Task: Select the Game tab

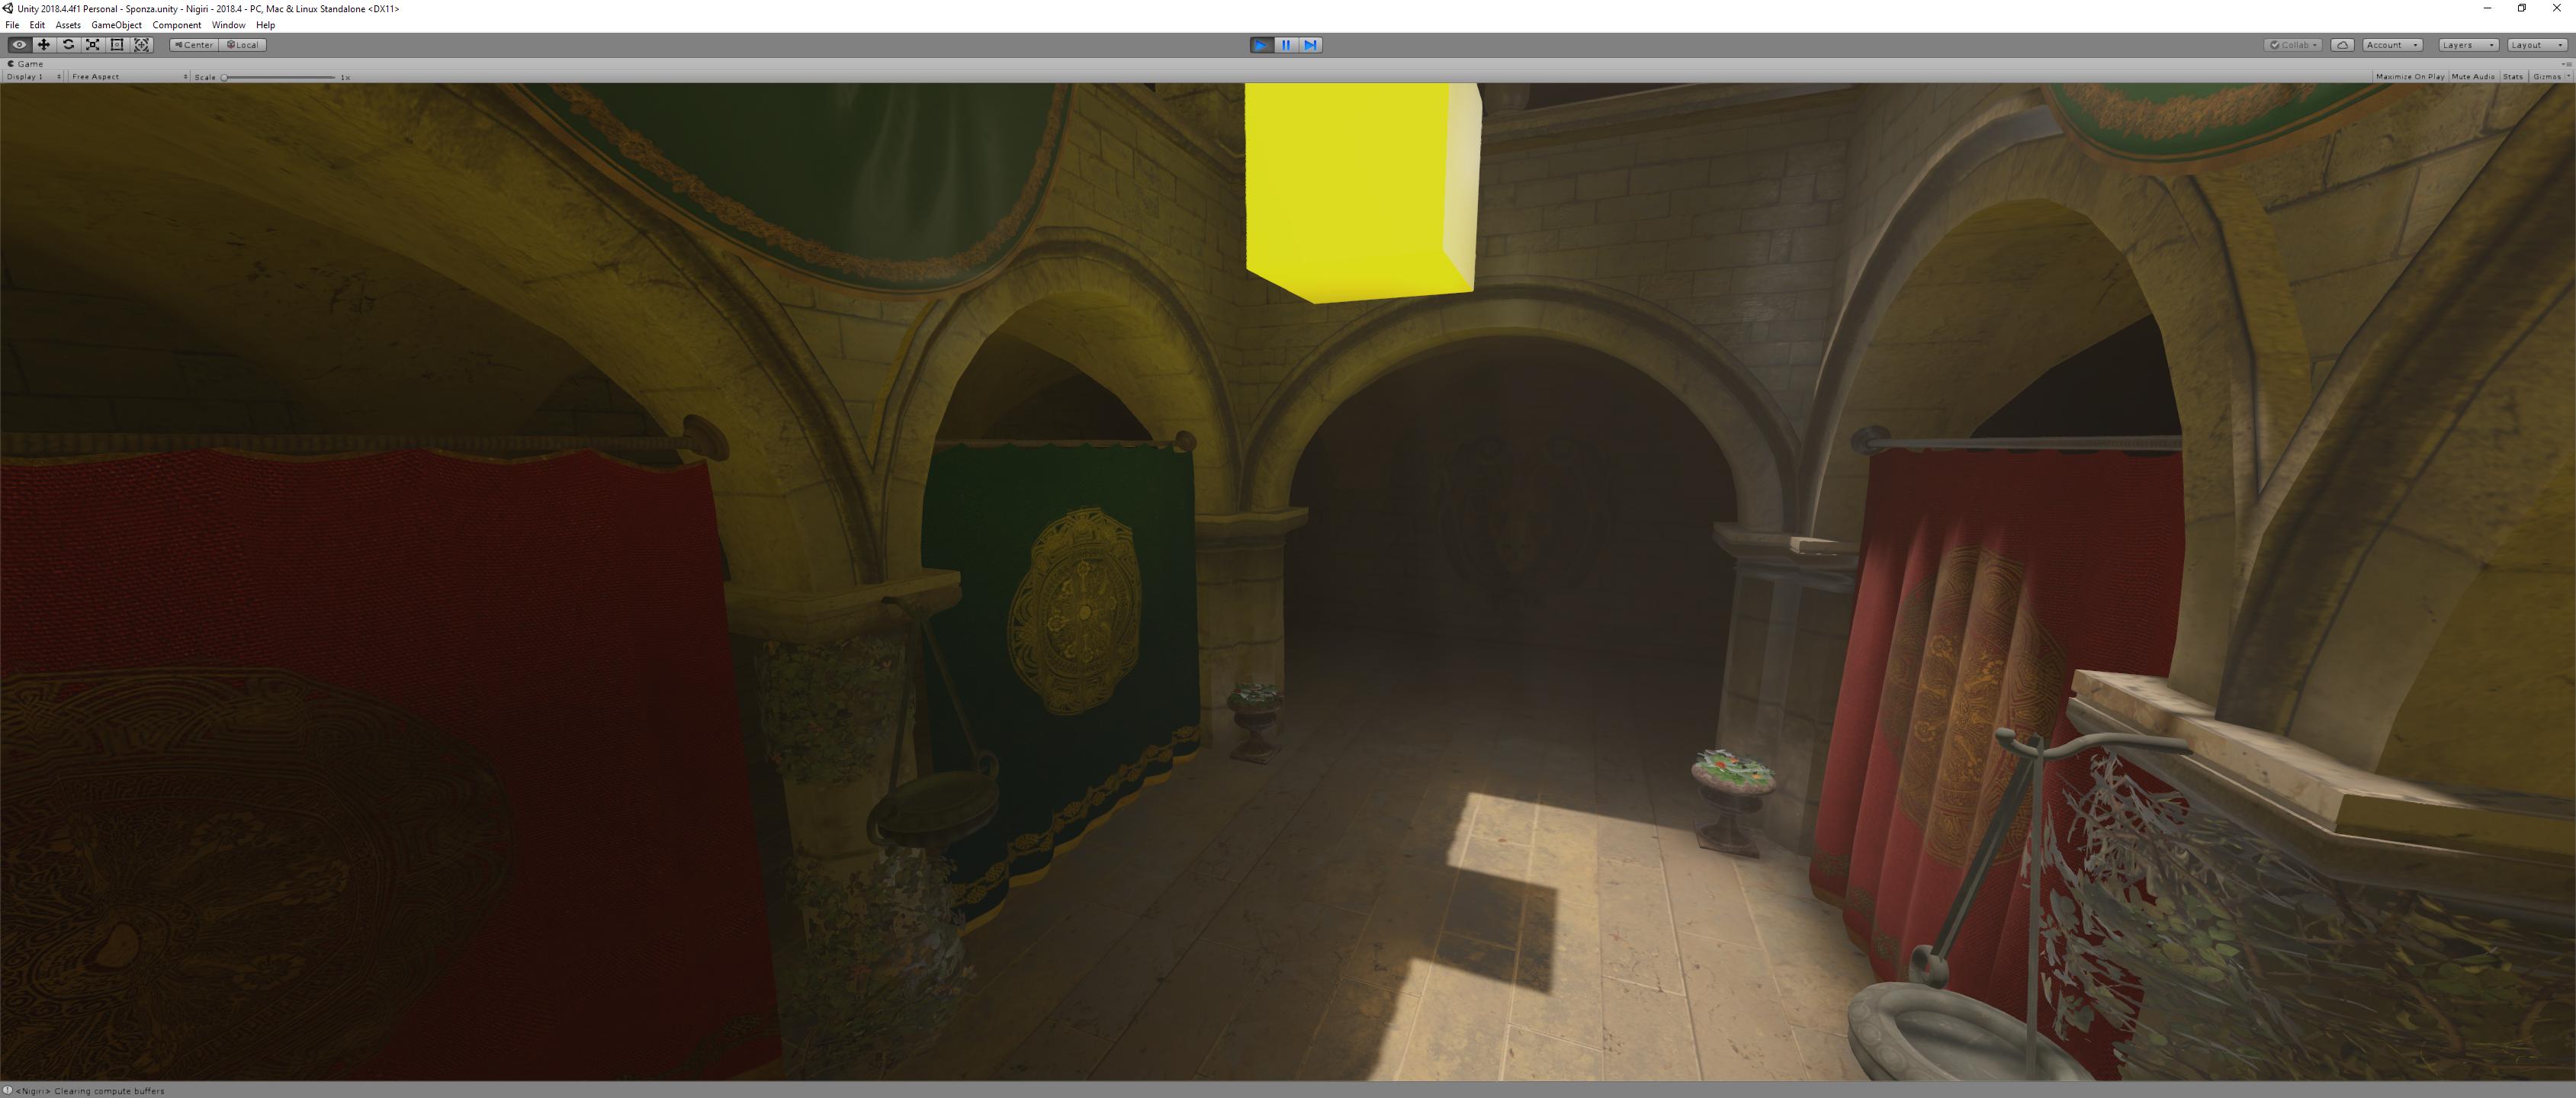Action: [x=26, y=64]
